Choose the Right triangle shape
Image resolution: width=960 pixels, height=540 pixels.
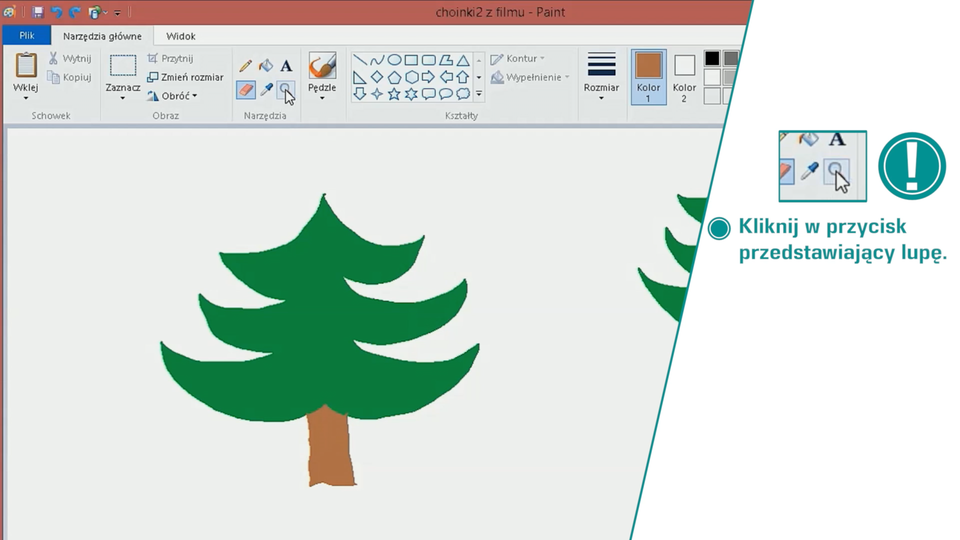(x=360, y=77)
